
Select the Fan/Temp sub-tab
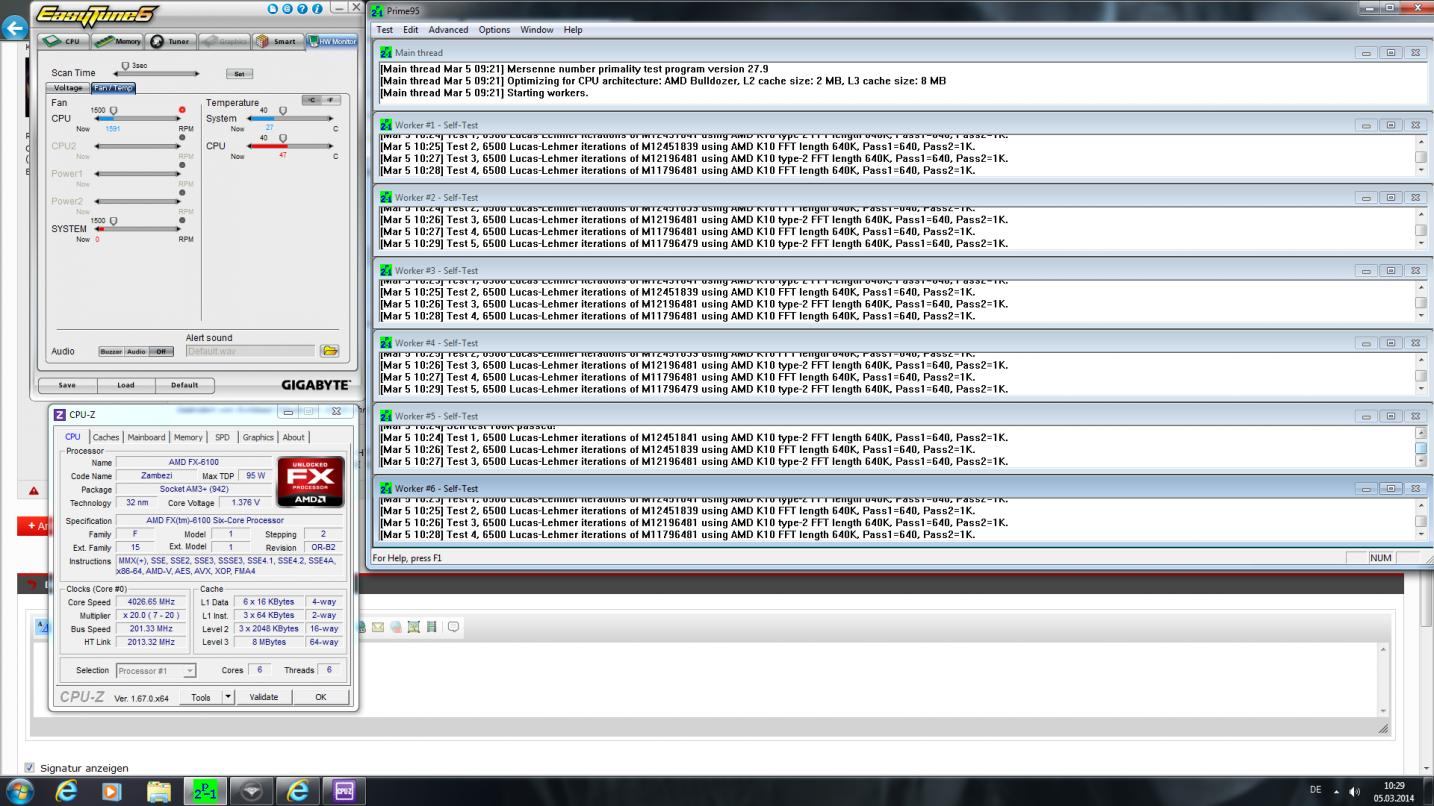click(113, 88)
